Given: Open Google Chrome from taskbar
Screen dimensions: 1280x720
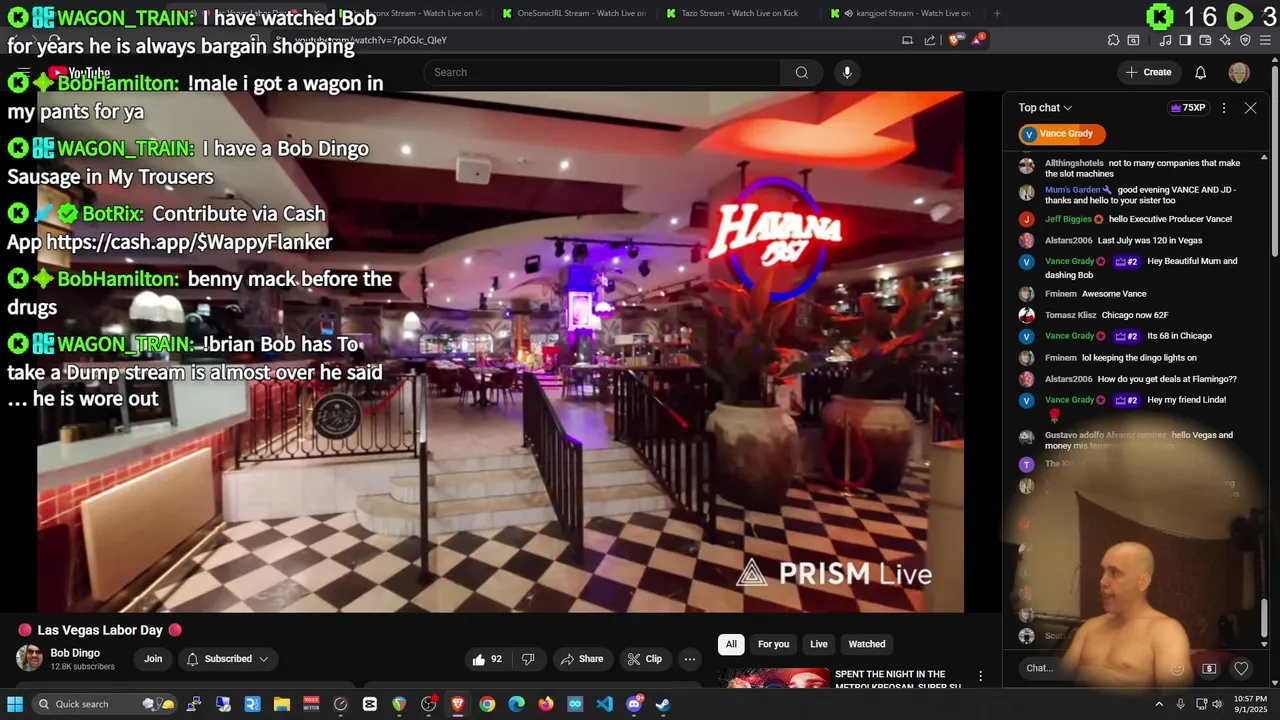Looking at the screenshot, I should 487,704.
